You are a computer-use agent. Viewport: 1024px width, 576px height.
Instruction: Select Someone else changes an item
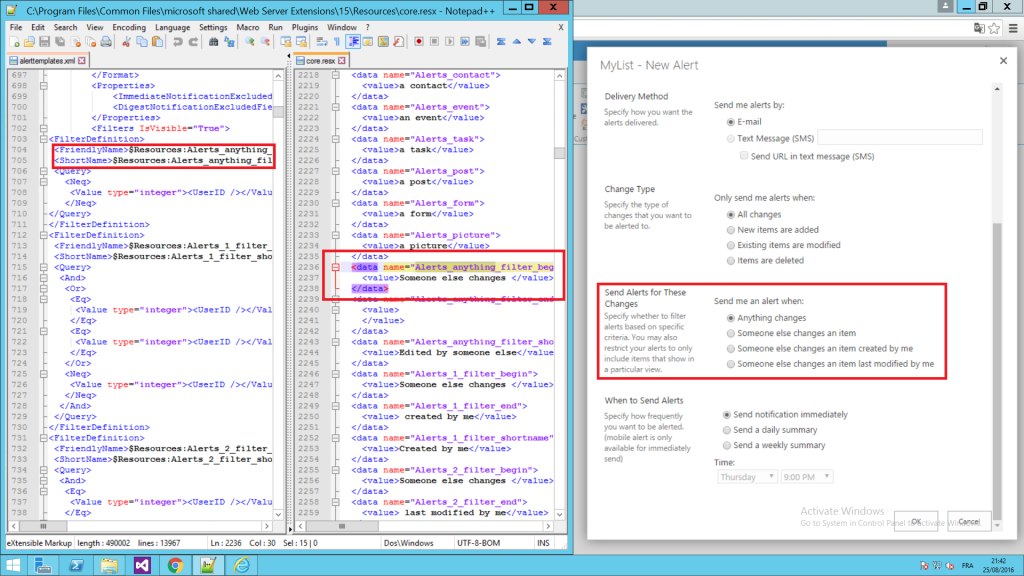(731, 333)
